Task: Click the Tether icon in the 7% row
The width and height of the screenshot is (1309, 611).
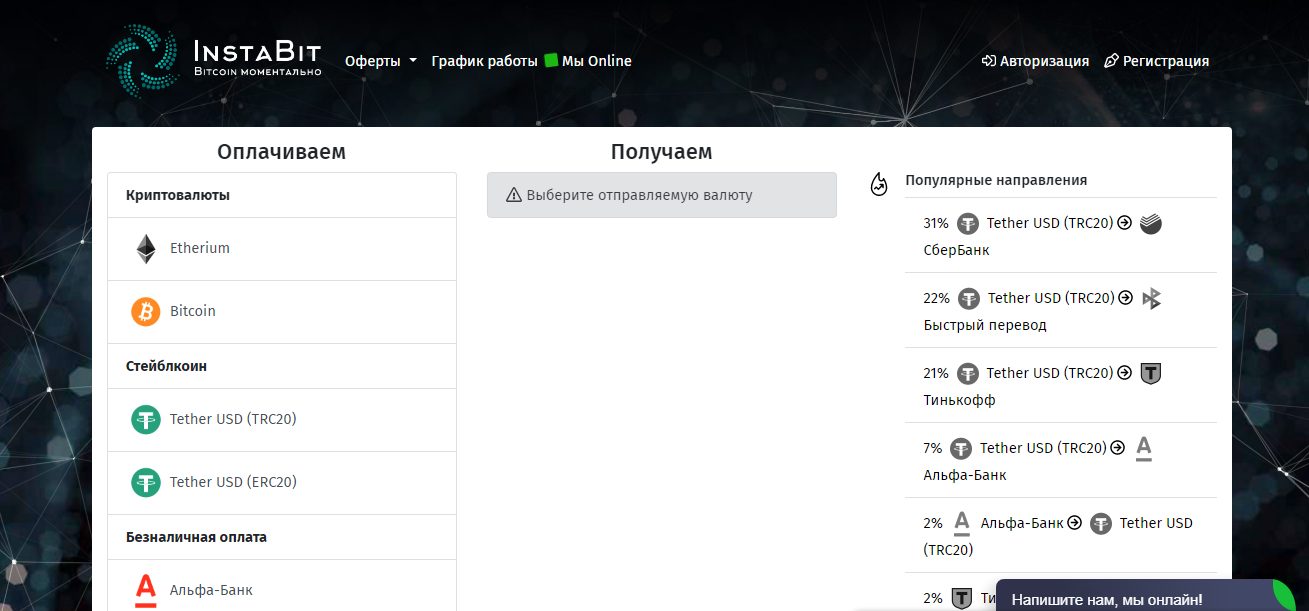Action: click(961, 449)
